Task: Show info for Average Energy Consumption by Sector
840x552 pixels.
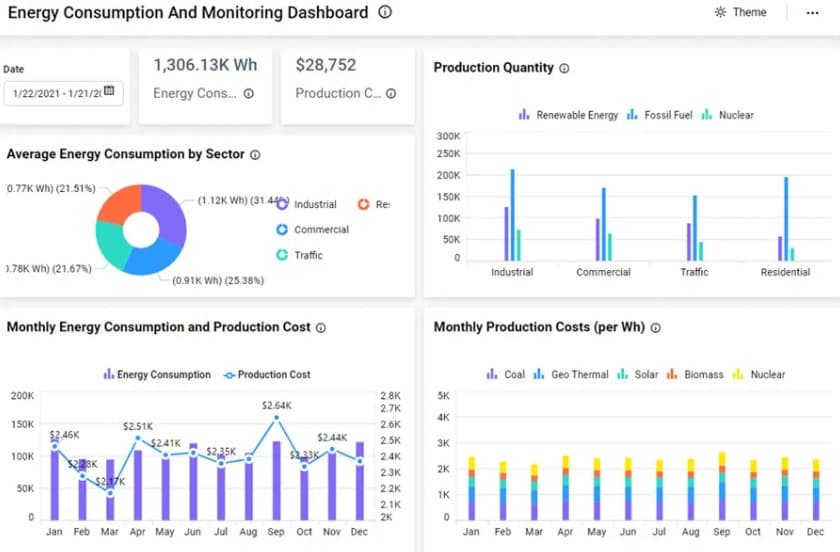Action: (x=255, y=155)
